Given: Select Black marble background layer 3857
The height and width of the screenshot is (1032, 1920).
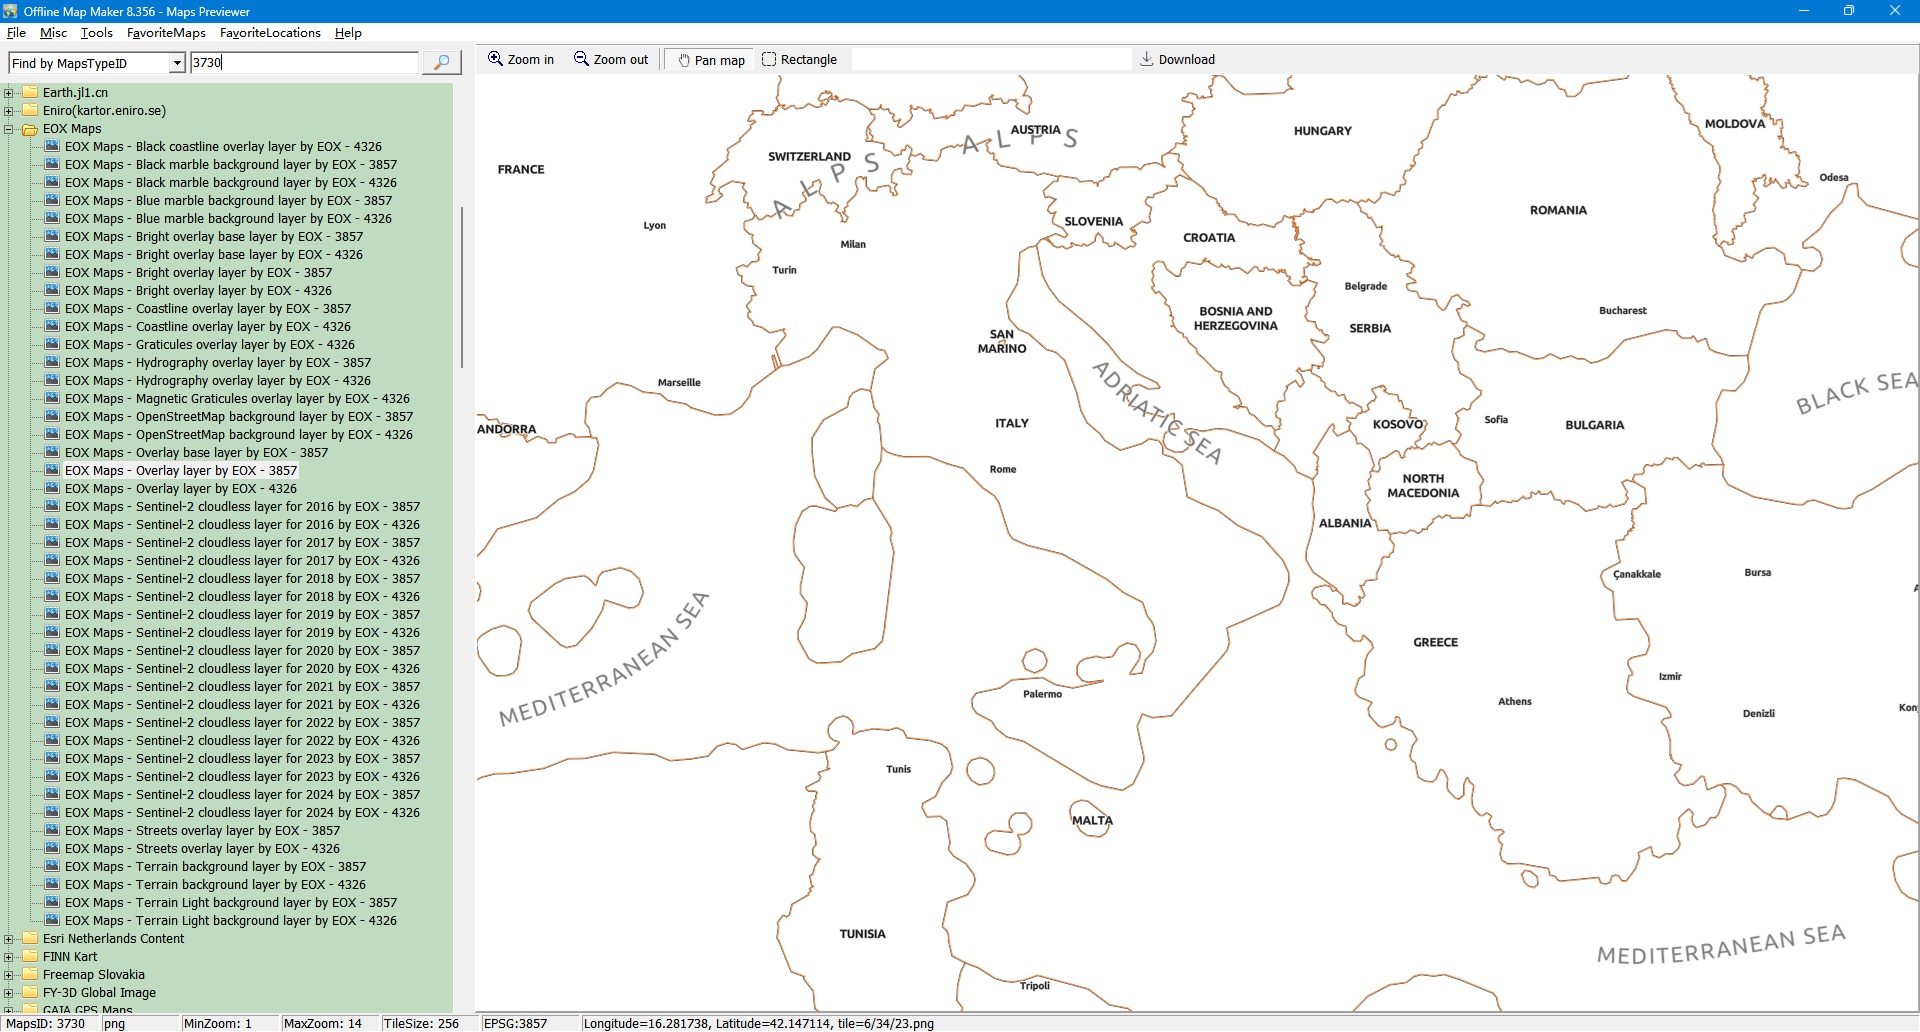Looking at the screenshot, I should (x=230, y=165).
